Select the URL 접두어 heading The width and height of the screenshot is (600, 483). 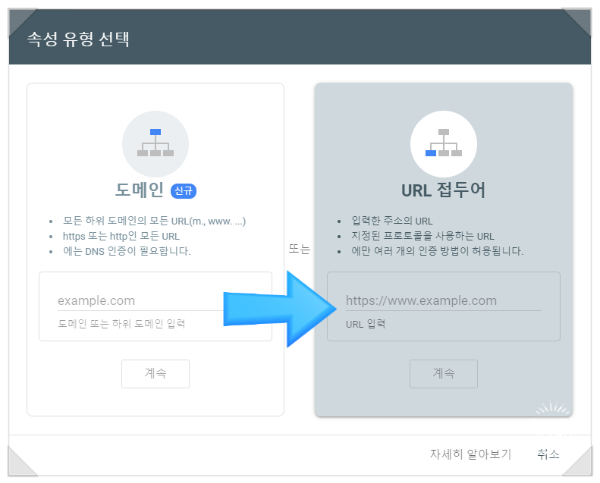443,190
